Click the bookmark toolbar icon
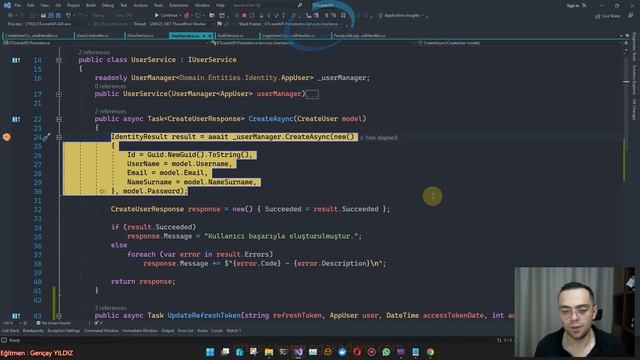Screen dimensions: 640x360 tap(343, 15)
